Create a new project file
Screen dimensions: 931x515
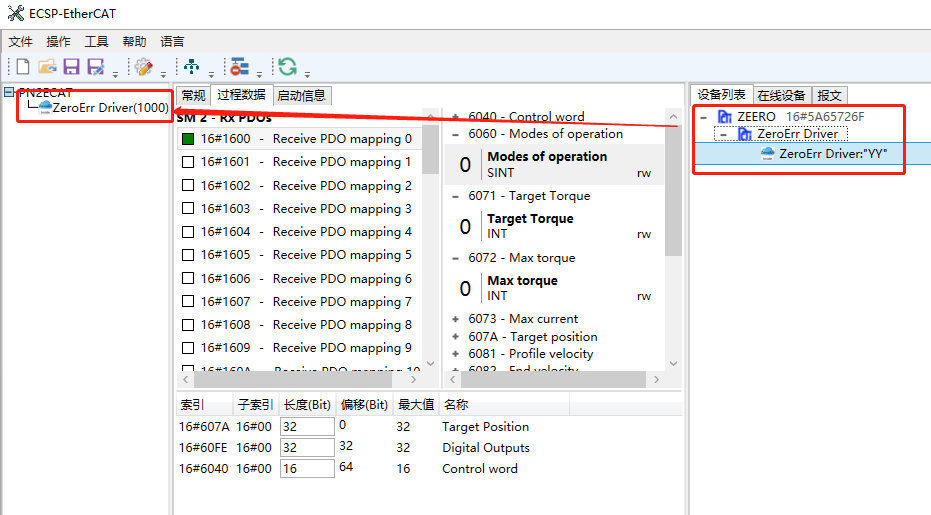click(x=23, y=67)
